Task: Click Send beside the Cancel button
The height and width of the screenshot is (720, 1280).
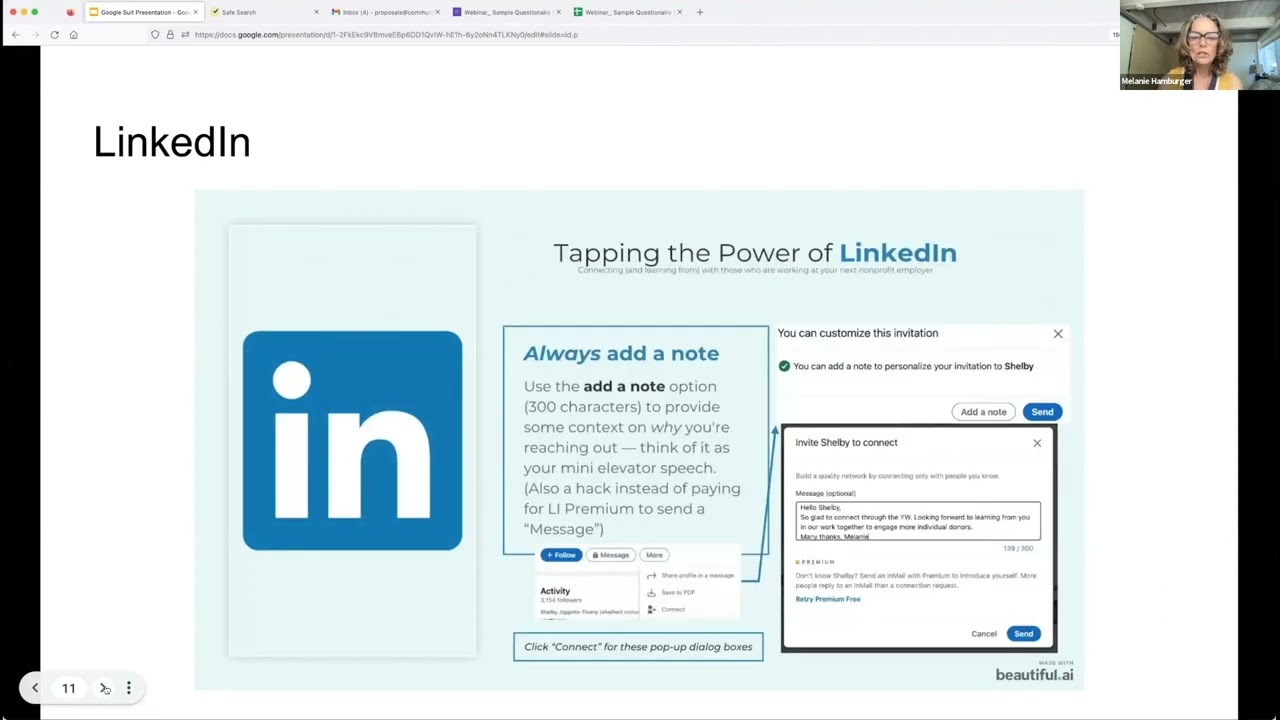Action: (x=1023, y=634)
